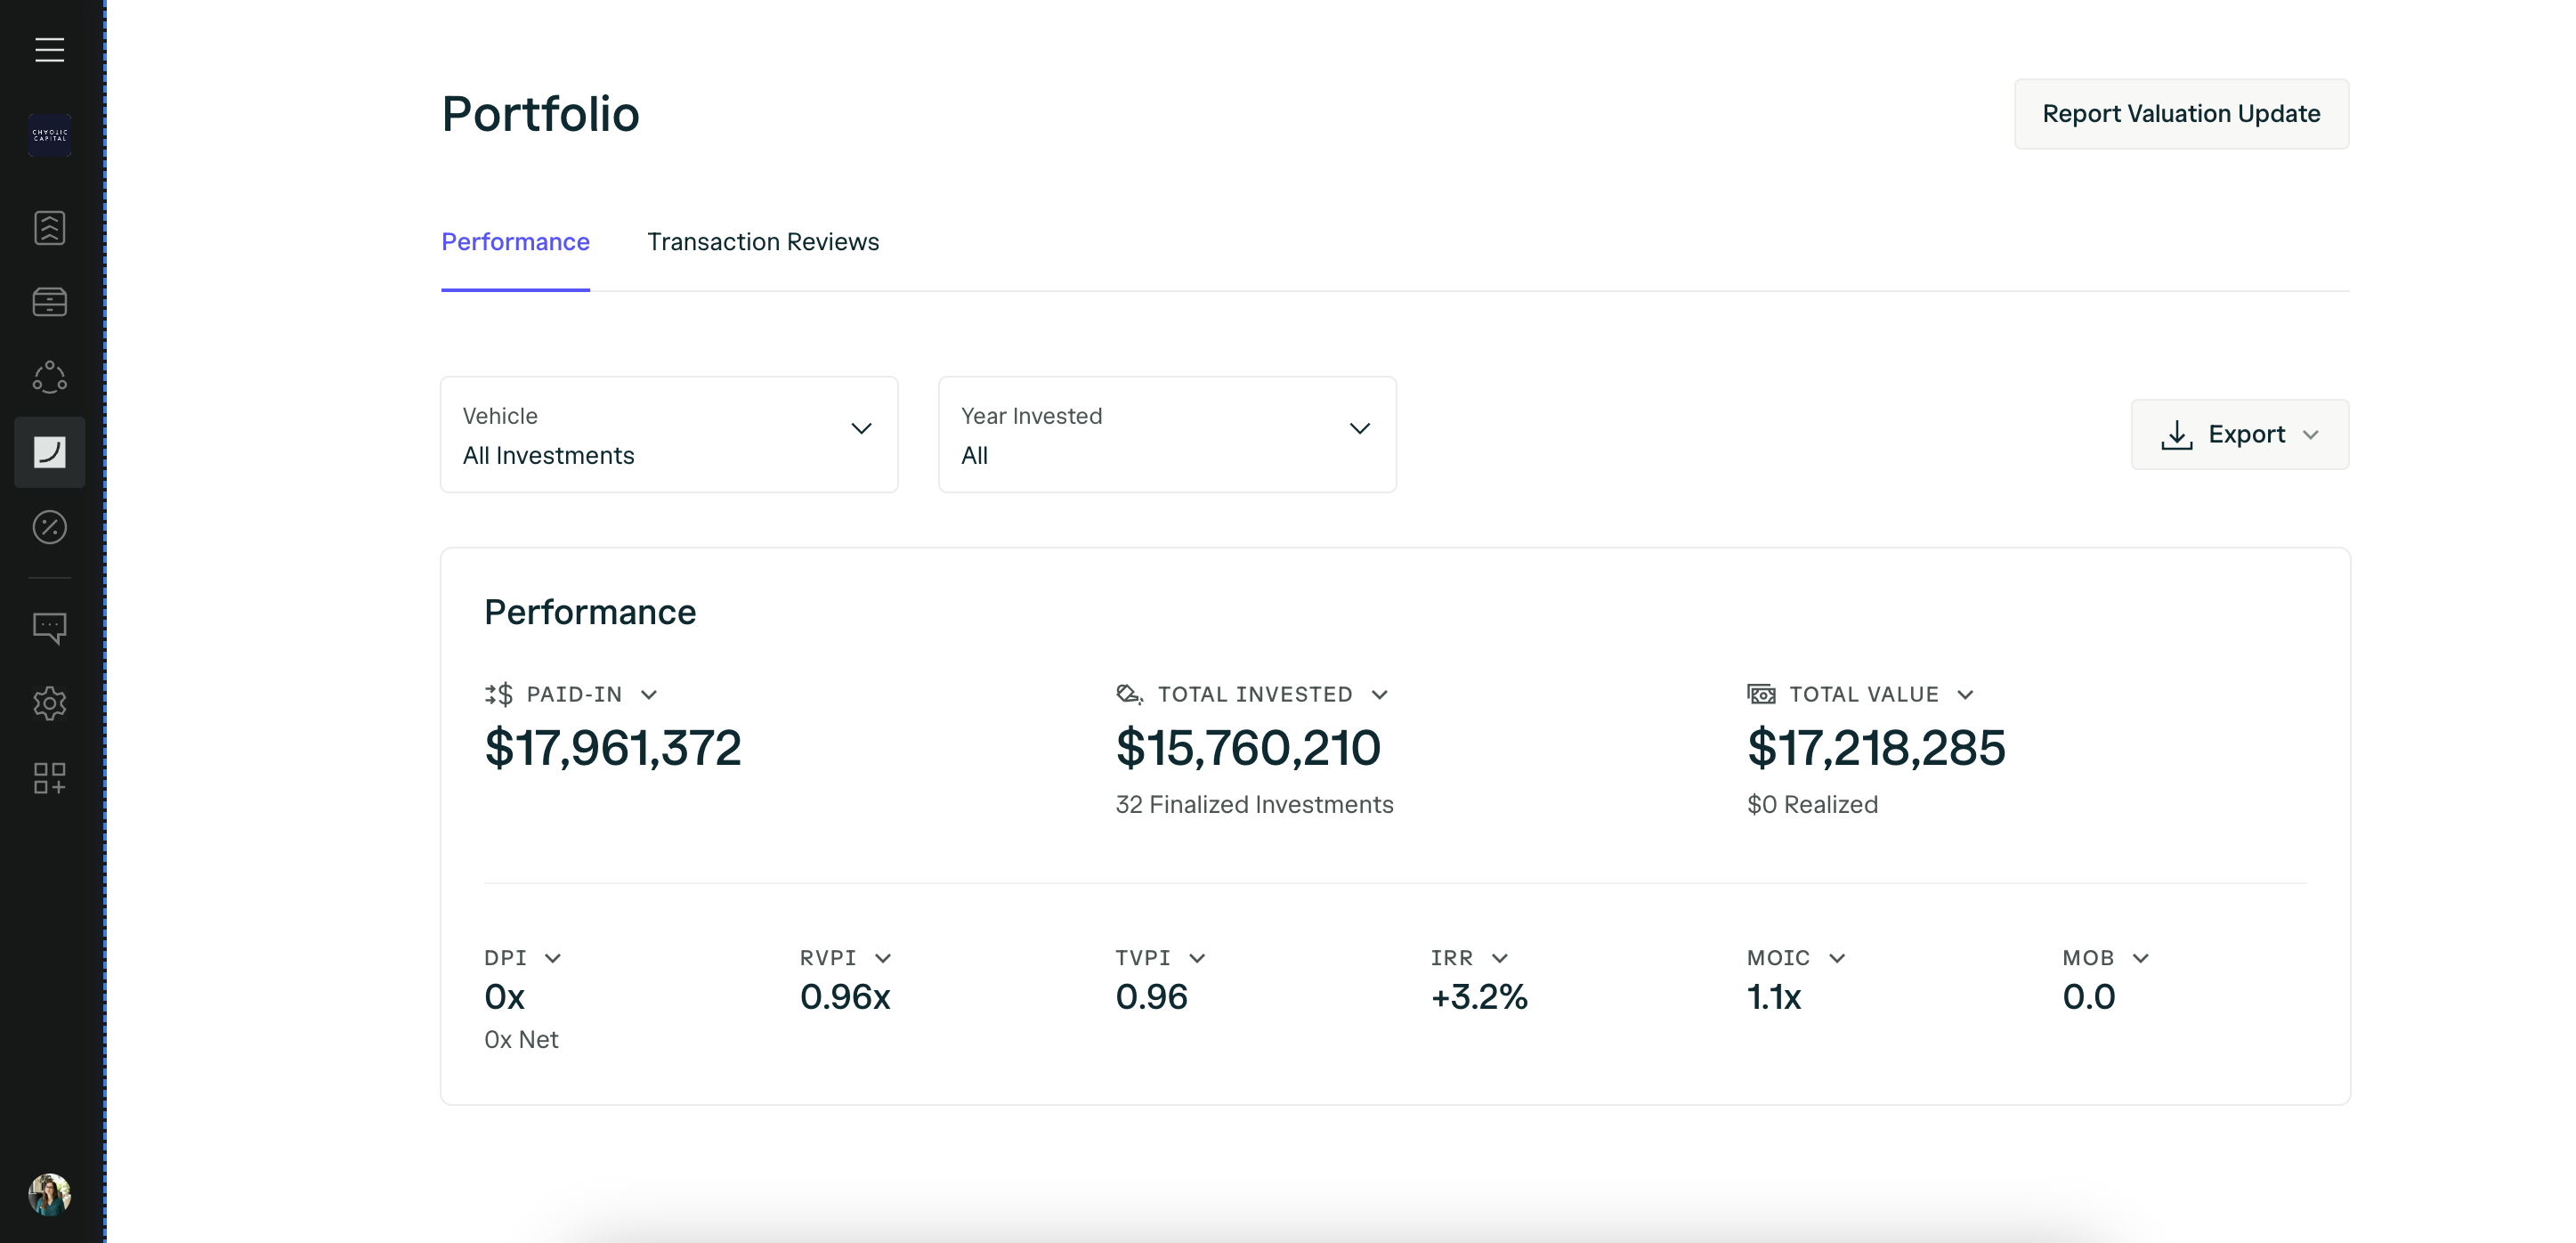Screen dimensions: 2576x1243
Task: Expand the TOTAL VALUE metric chevron
Action: pyautogui.click(x=1965, y=695)
